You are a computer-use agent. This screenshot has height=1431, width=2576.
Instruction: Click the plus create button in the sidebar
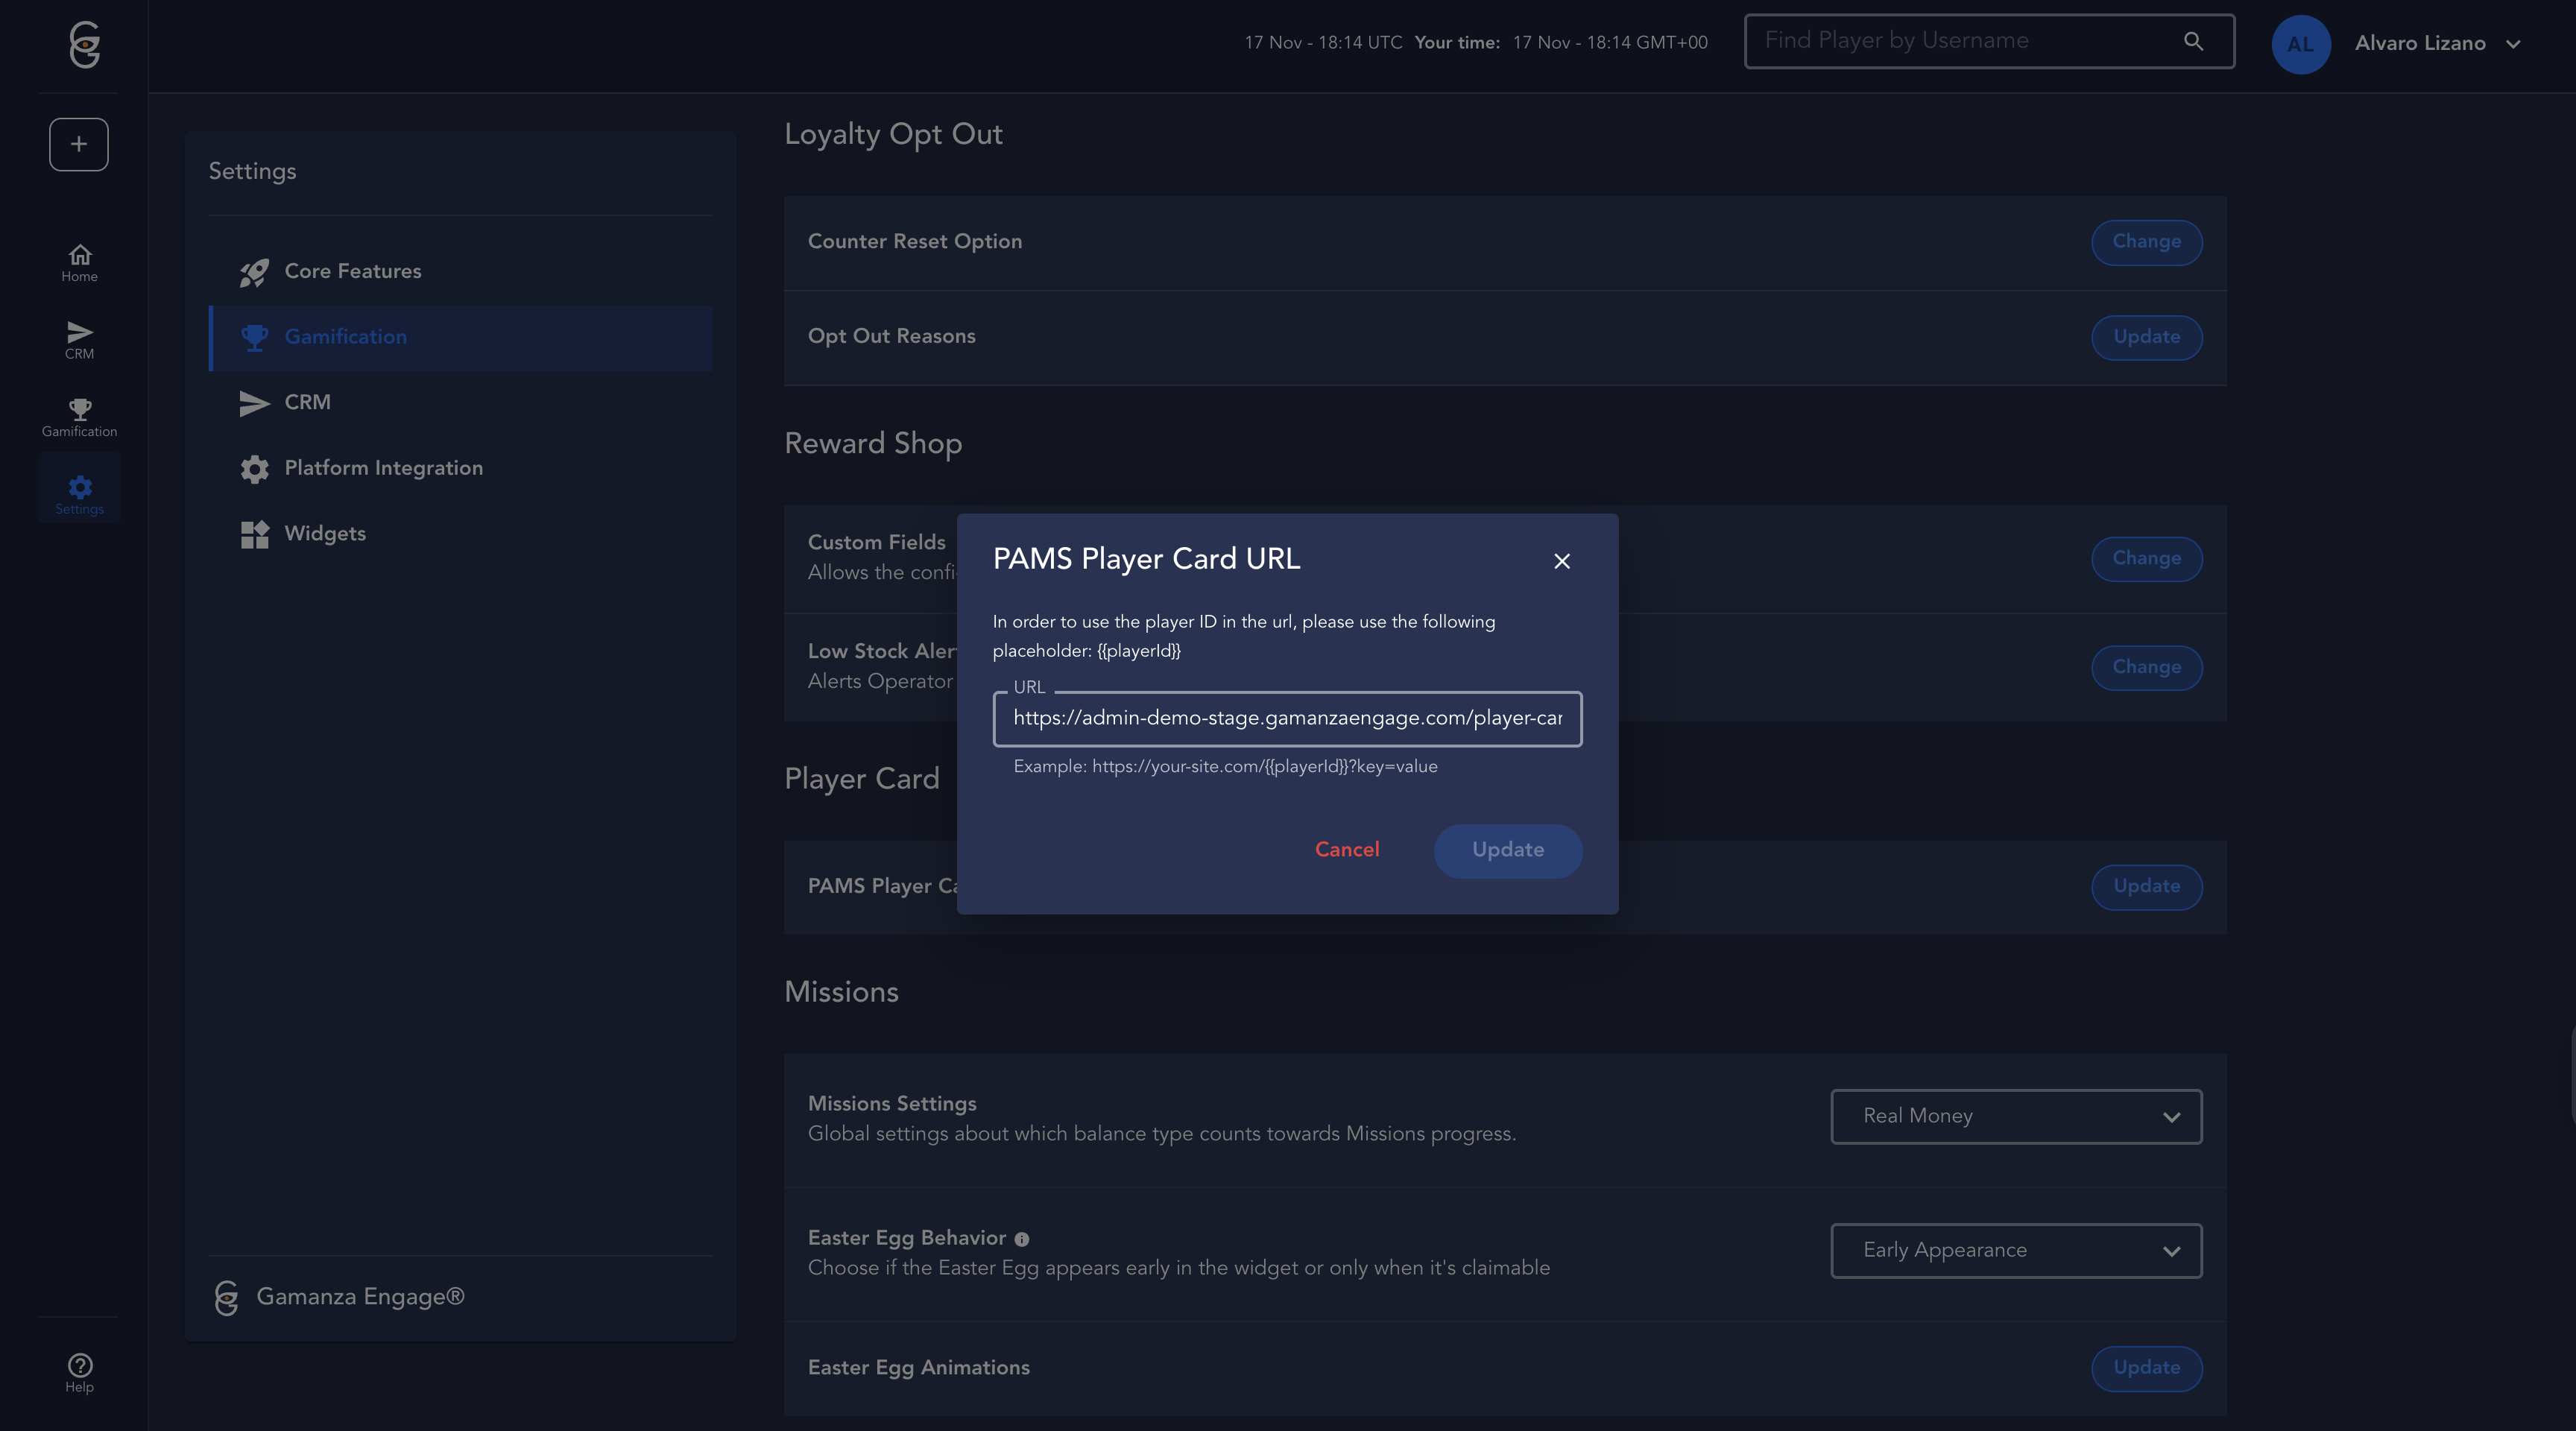(79, 144)
